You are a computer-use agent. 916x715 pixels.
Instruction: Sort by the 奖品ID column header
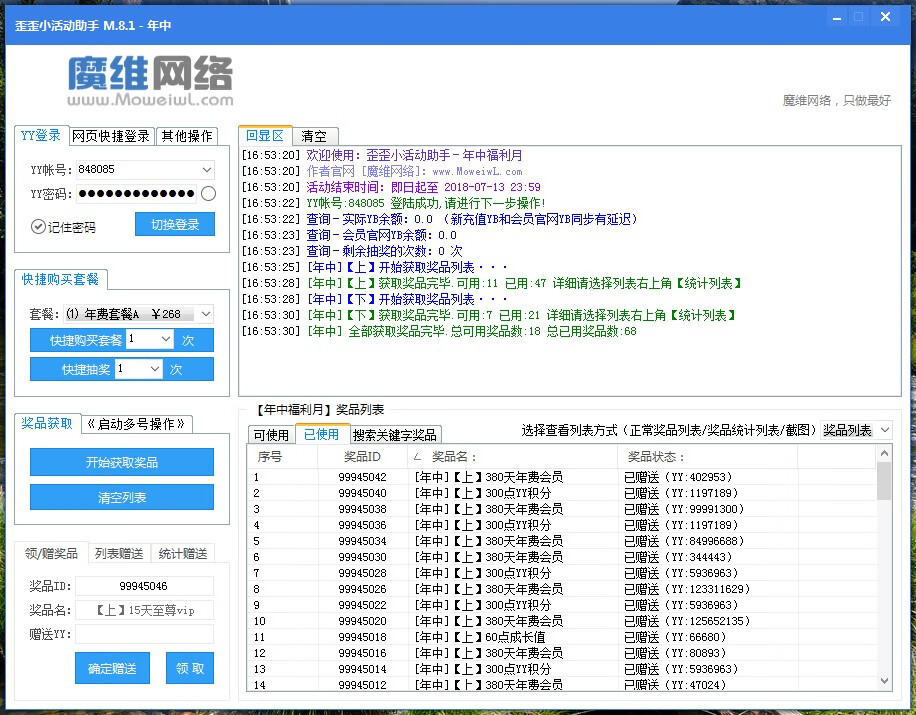click(x=363, y=457)
